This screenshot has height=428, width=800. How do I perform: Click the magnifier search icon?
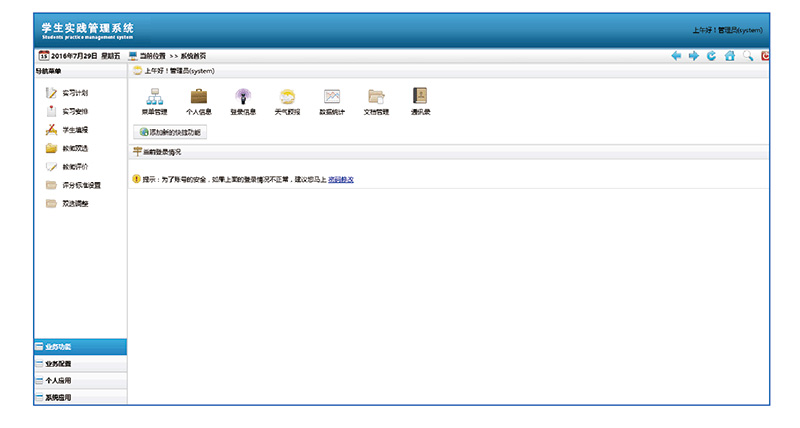point(747,56)
